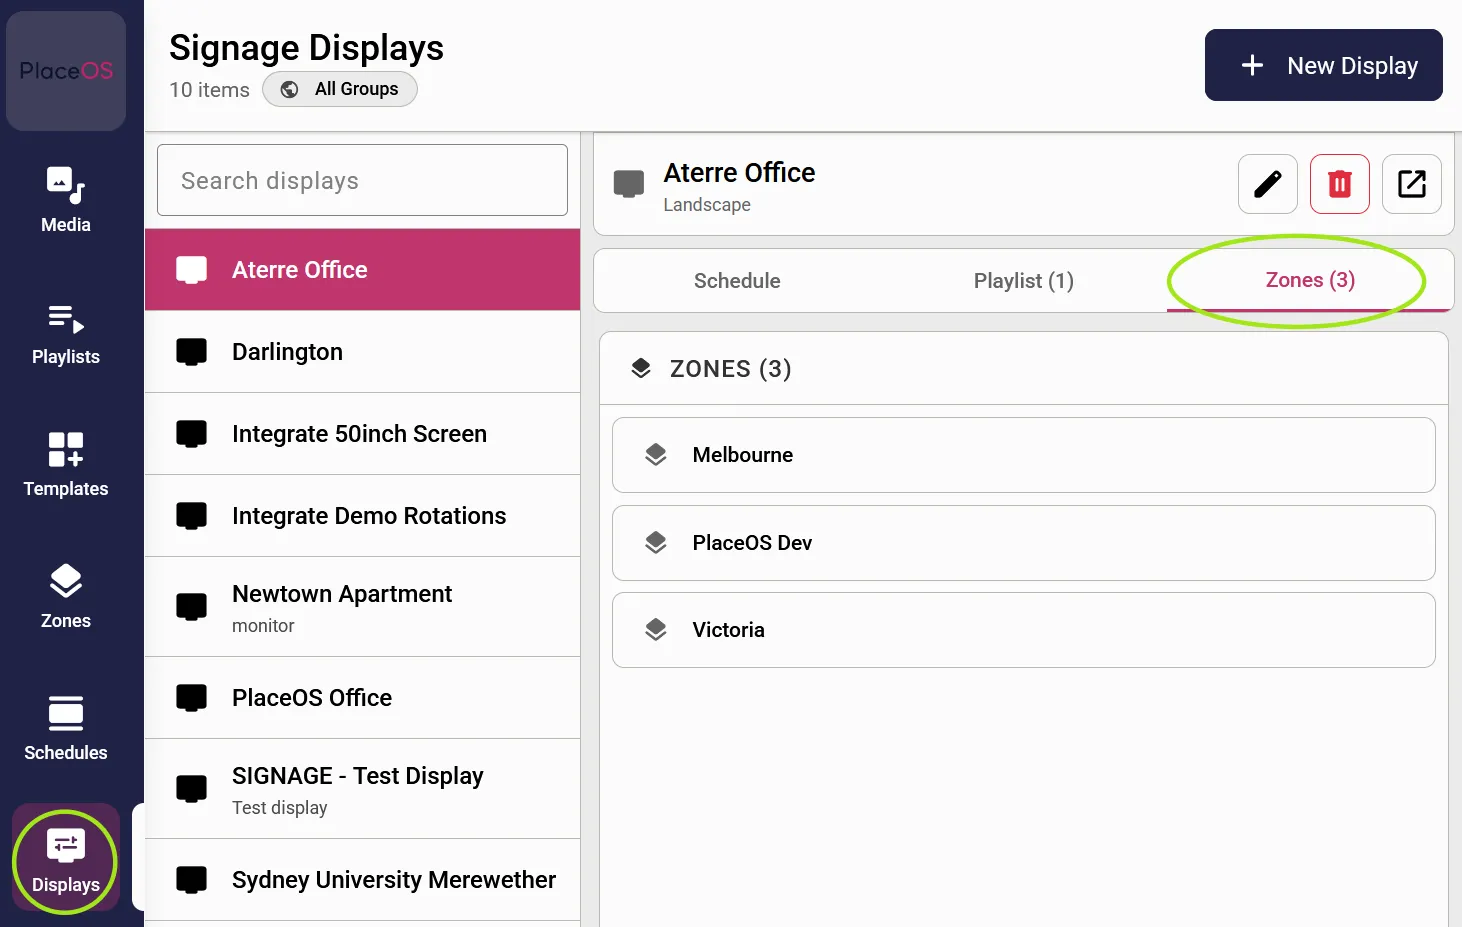Click the display icon next to Darlington
Screen dimensions: 1462x927
[x=192, y=352]
